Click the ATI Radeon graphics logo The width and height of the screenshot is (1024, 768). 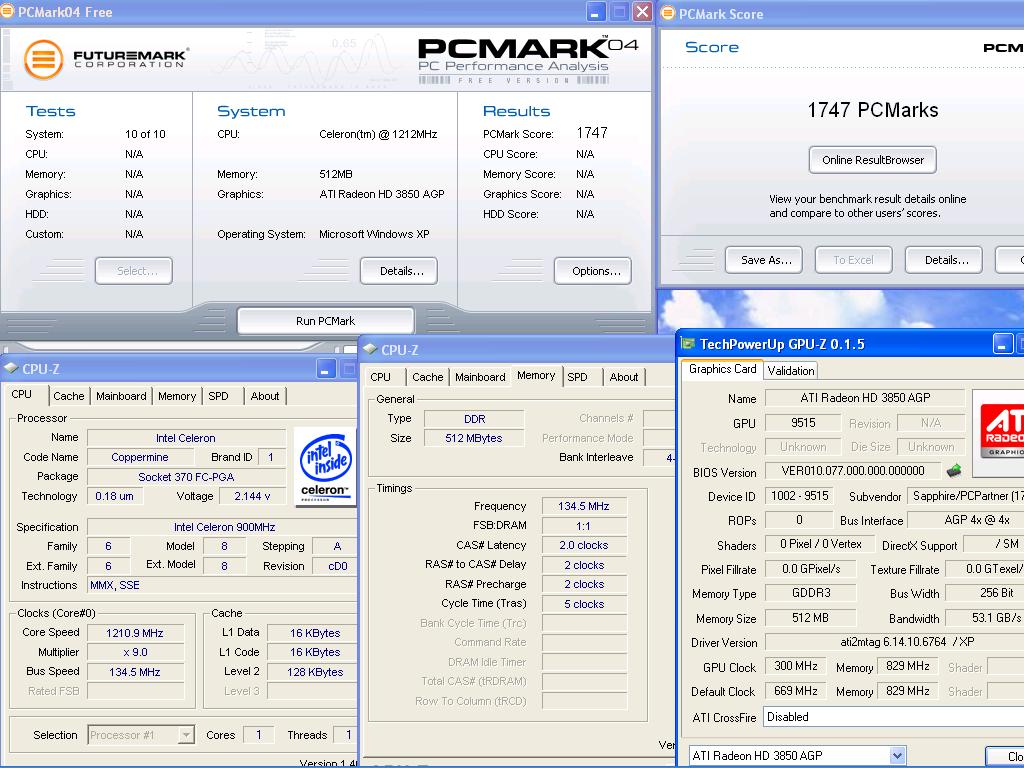pos(1001,432)
